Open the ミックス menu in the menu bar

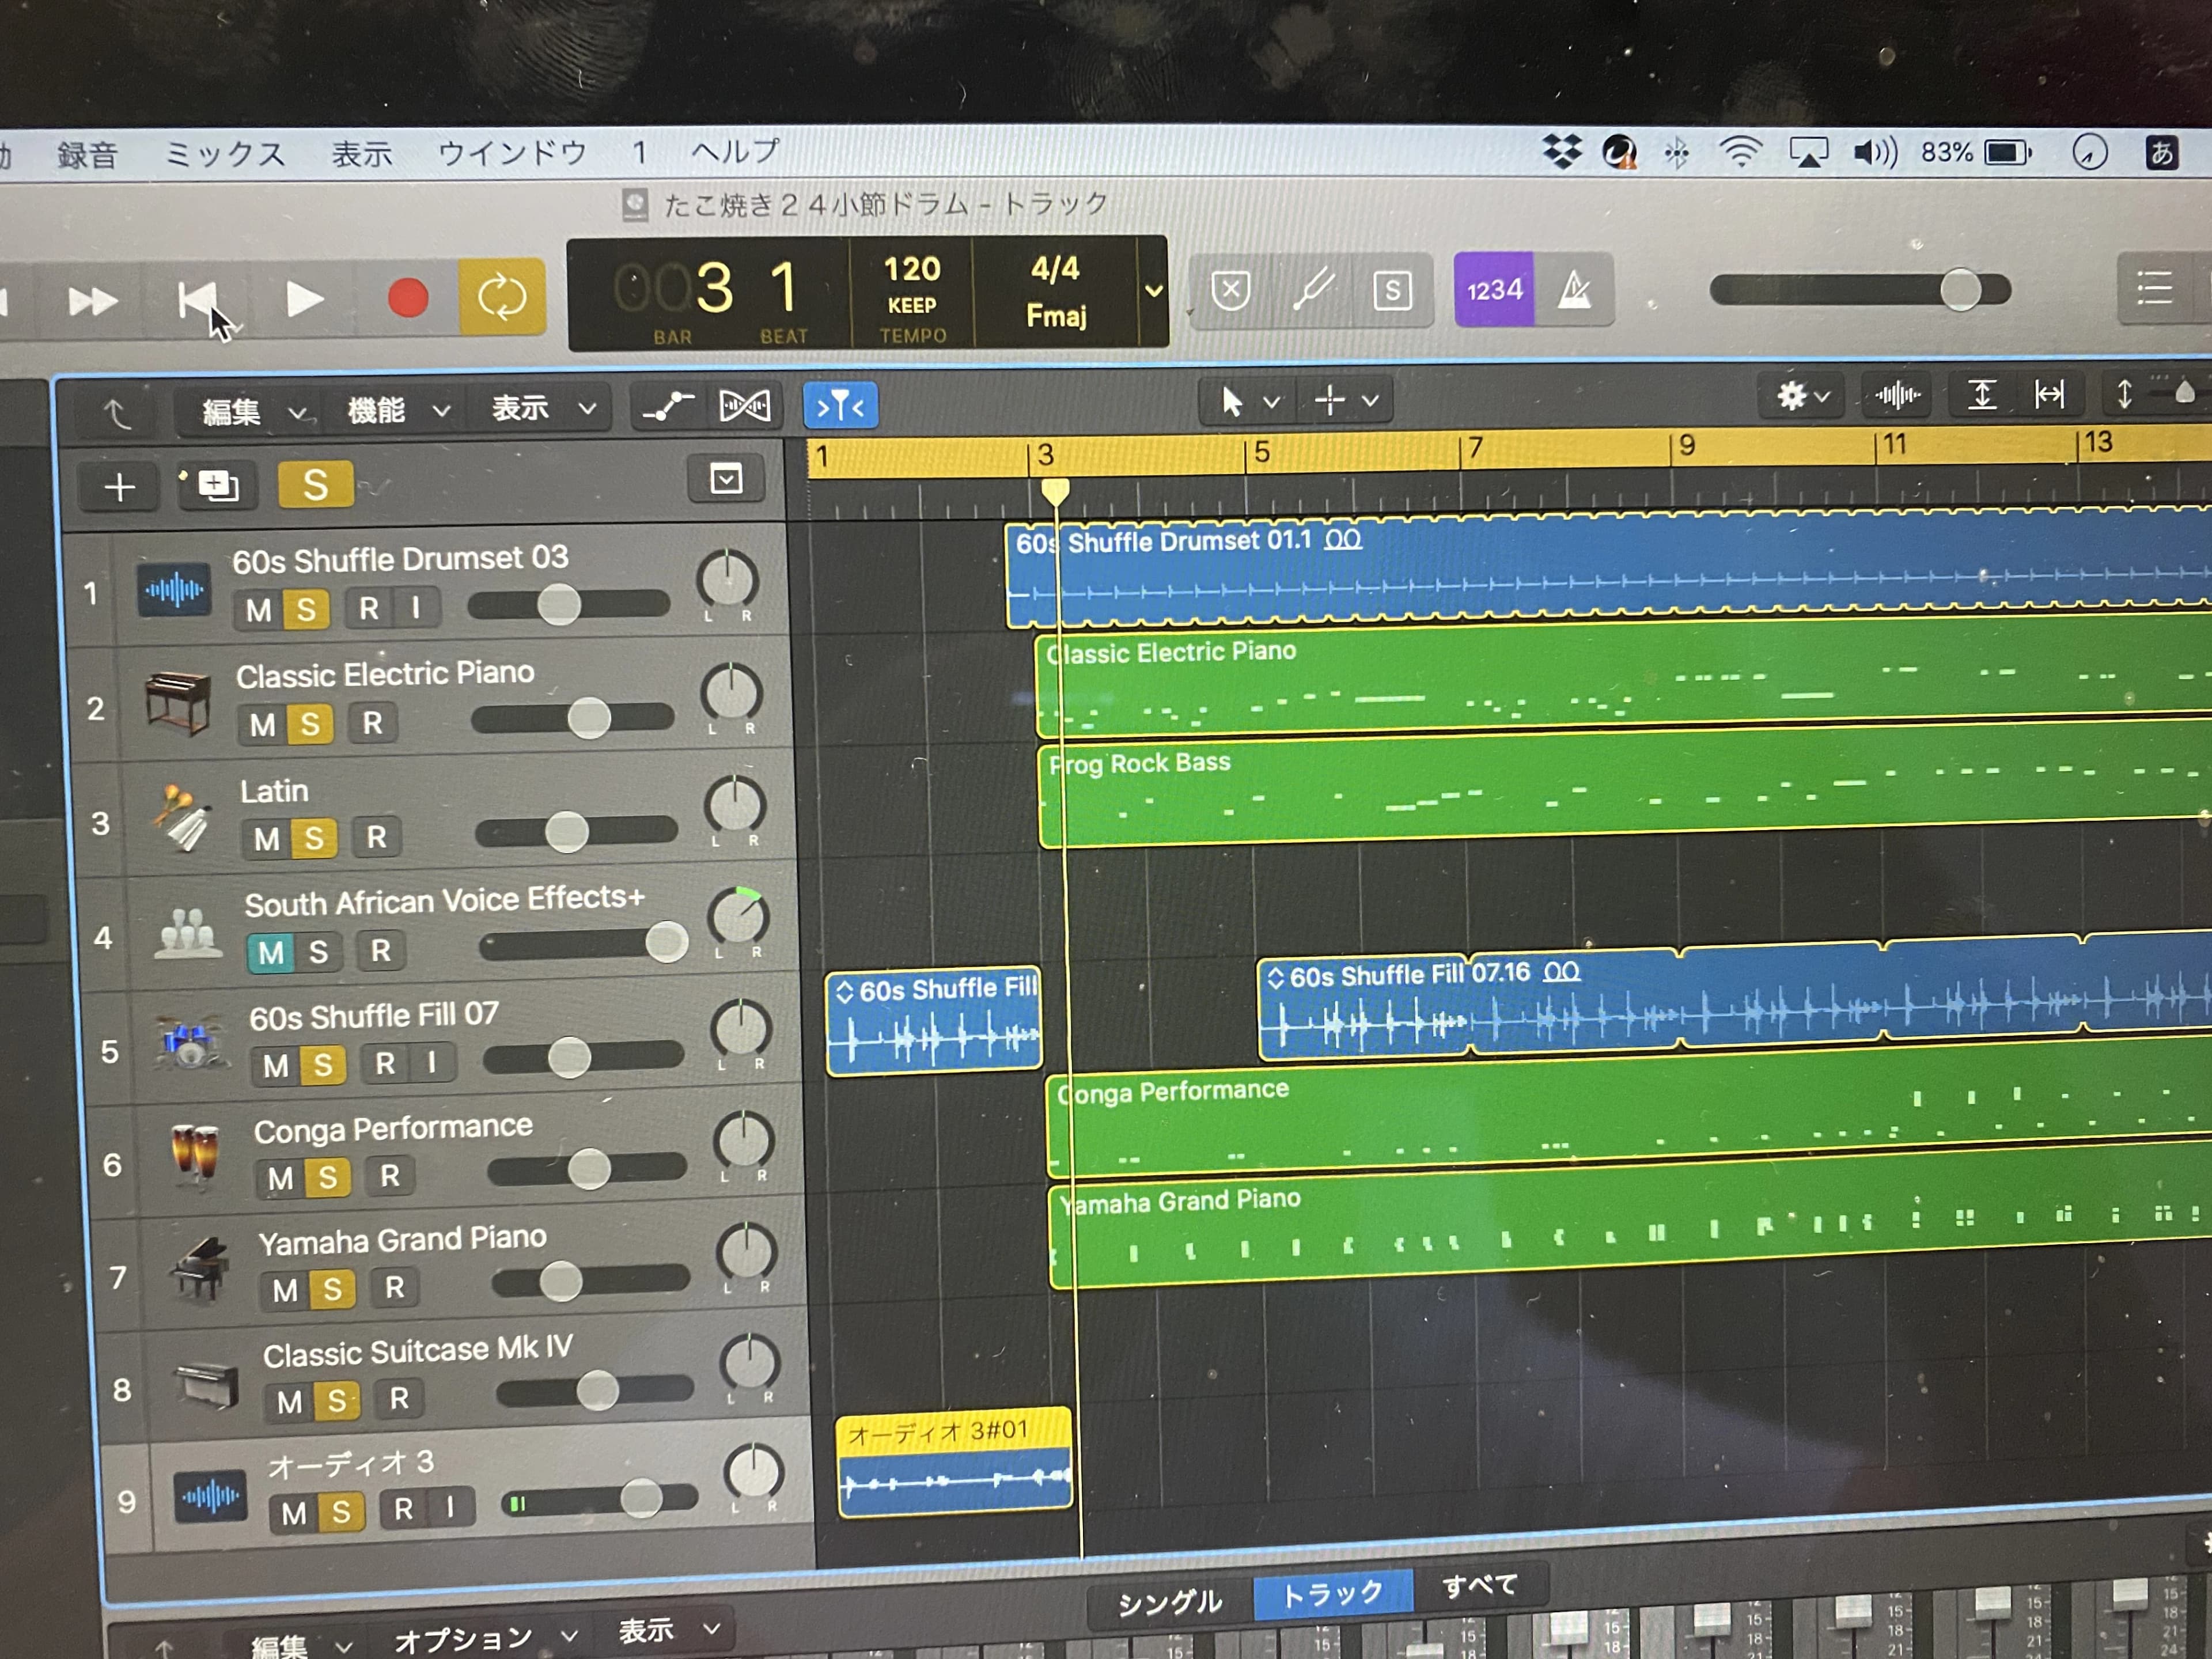pyautogui.click(x=225, y=154)
